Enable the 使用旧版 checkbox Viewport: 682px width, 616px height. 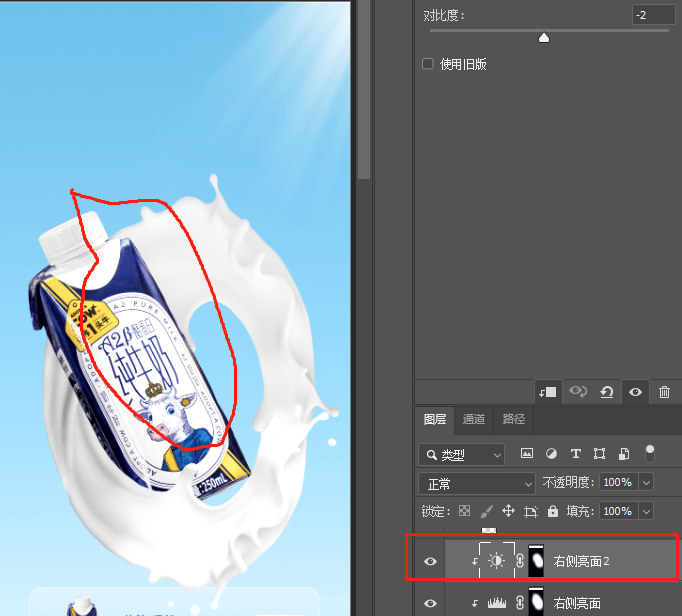428,64
